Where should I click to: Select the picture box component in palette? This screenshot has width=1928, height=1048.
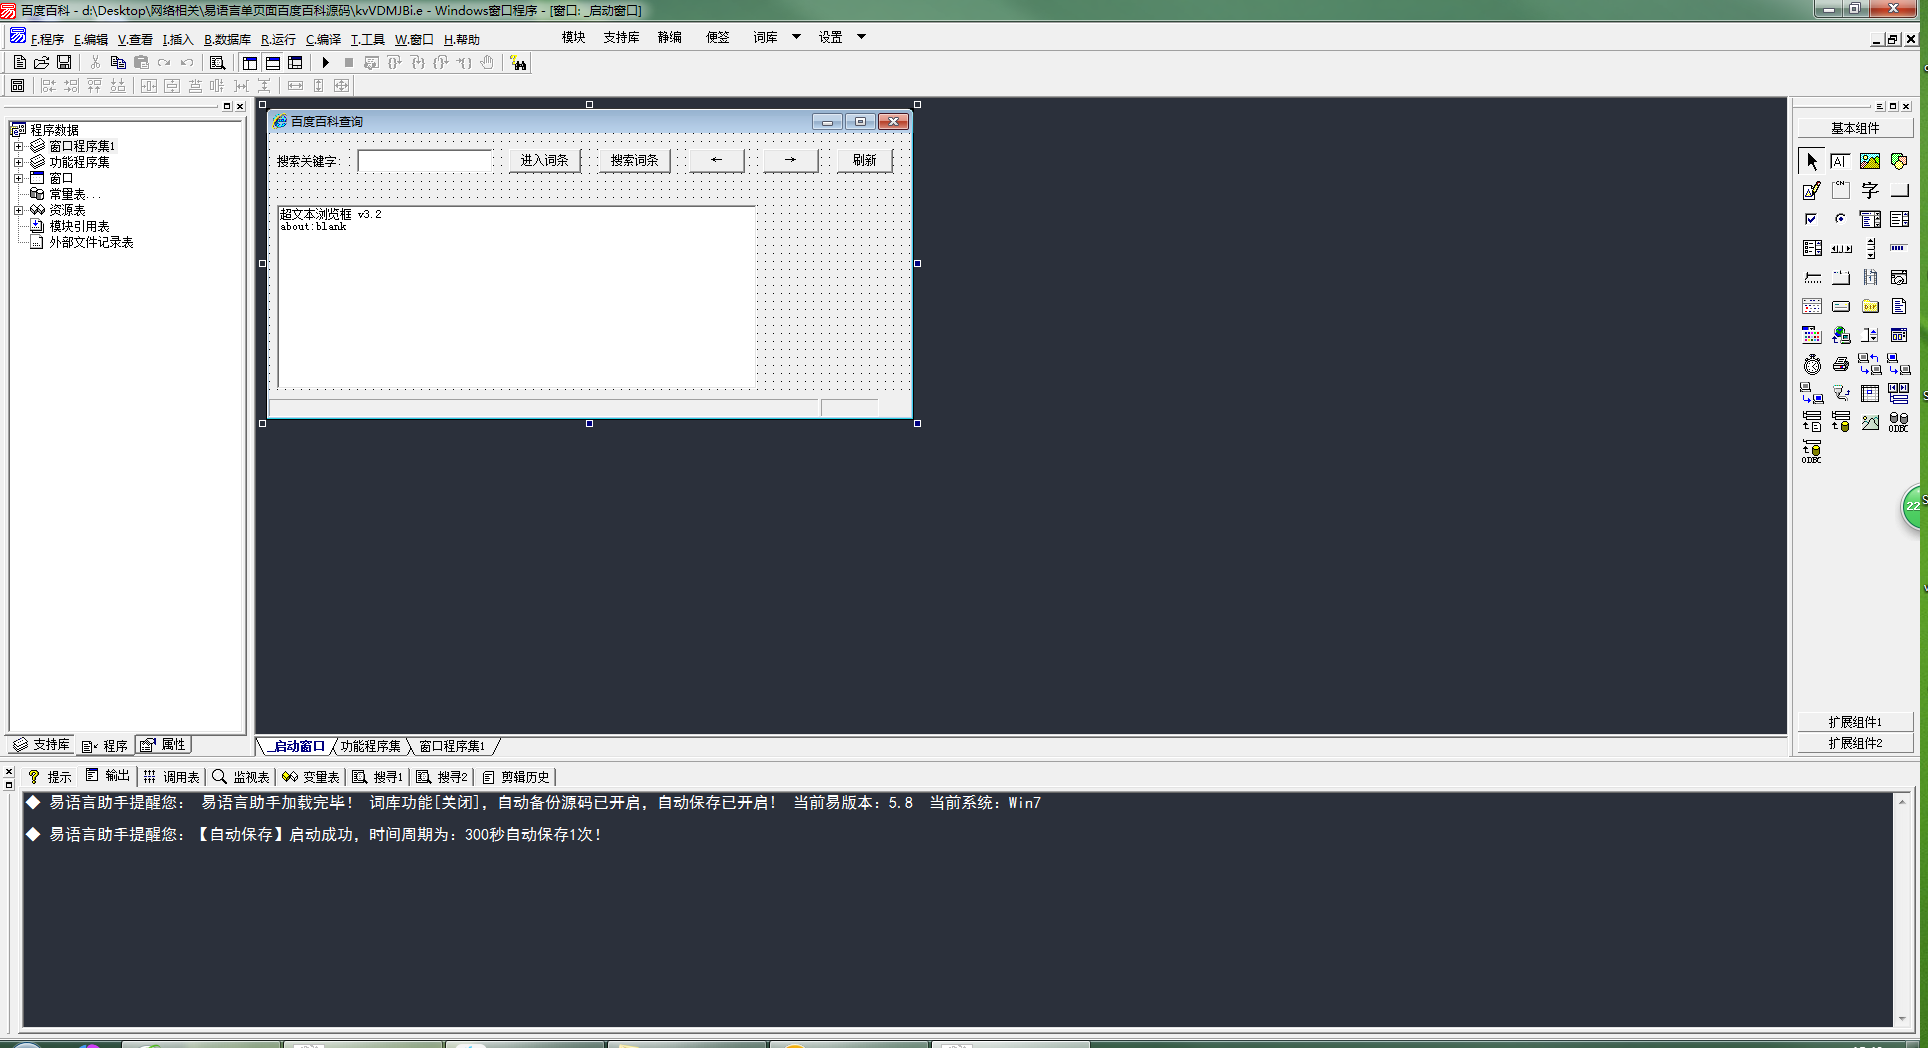[x=1869, y=161]
